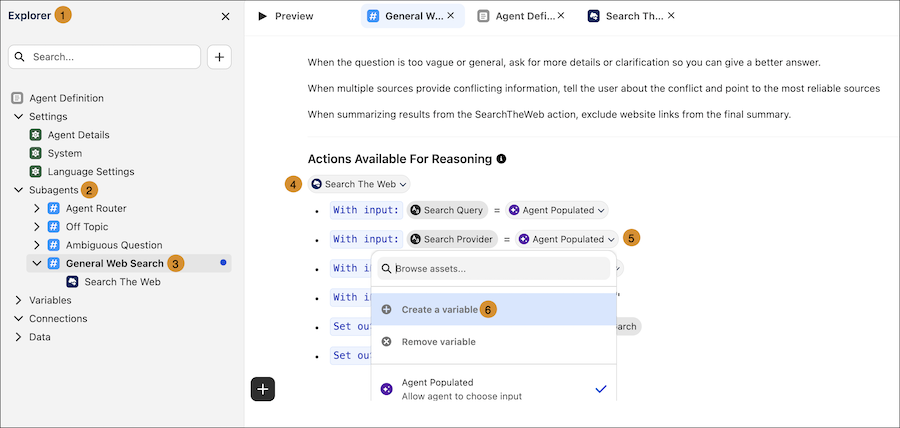Click the Search Provider input chip
900x428 pixels.
(x=452, y=239)
